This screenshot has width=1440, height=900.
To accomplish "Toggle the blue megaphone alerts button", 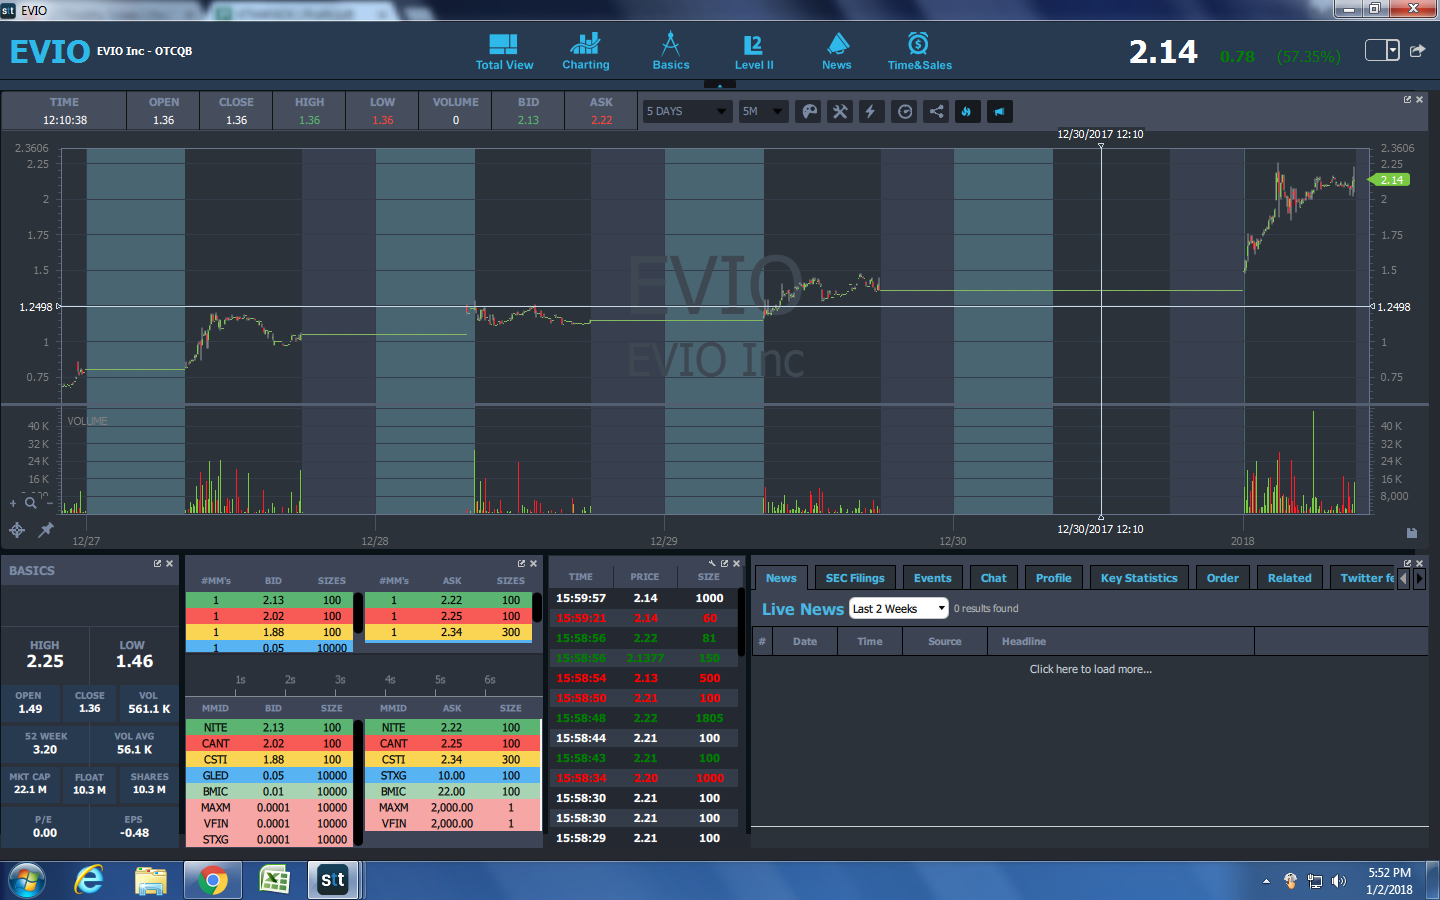I will 1000,111.
